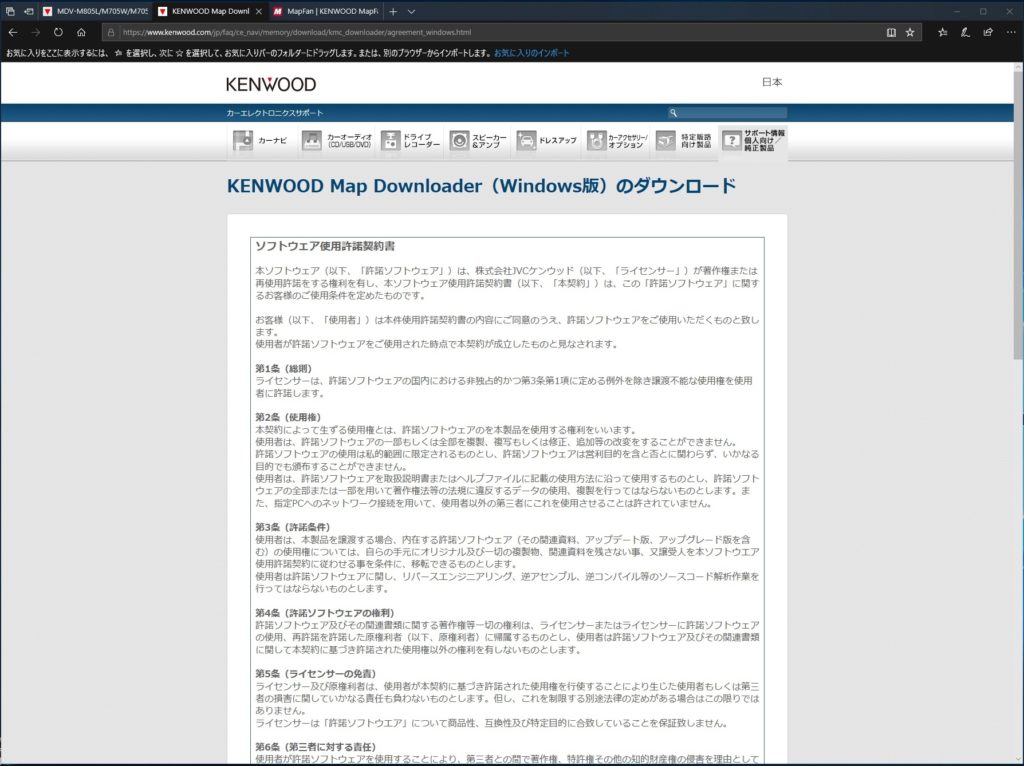Click the 特定販路向け製品 icon

pos(665,140)
